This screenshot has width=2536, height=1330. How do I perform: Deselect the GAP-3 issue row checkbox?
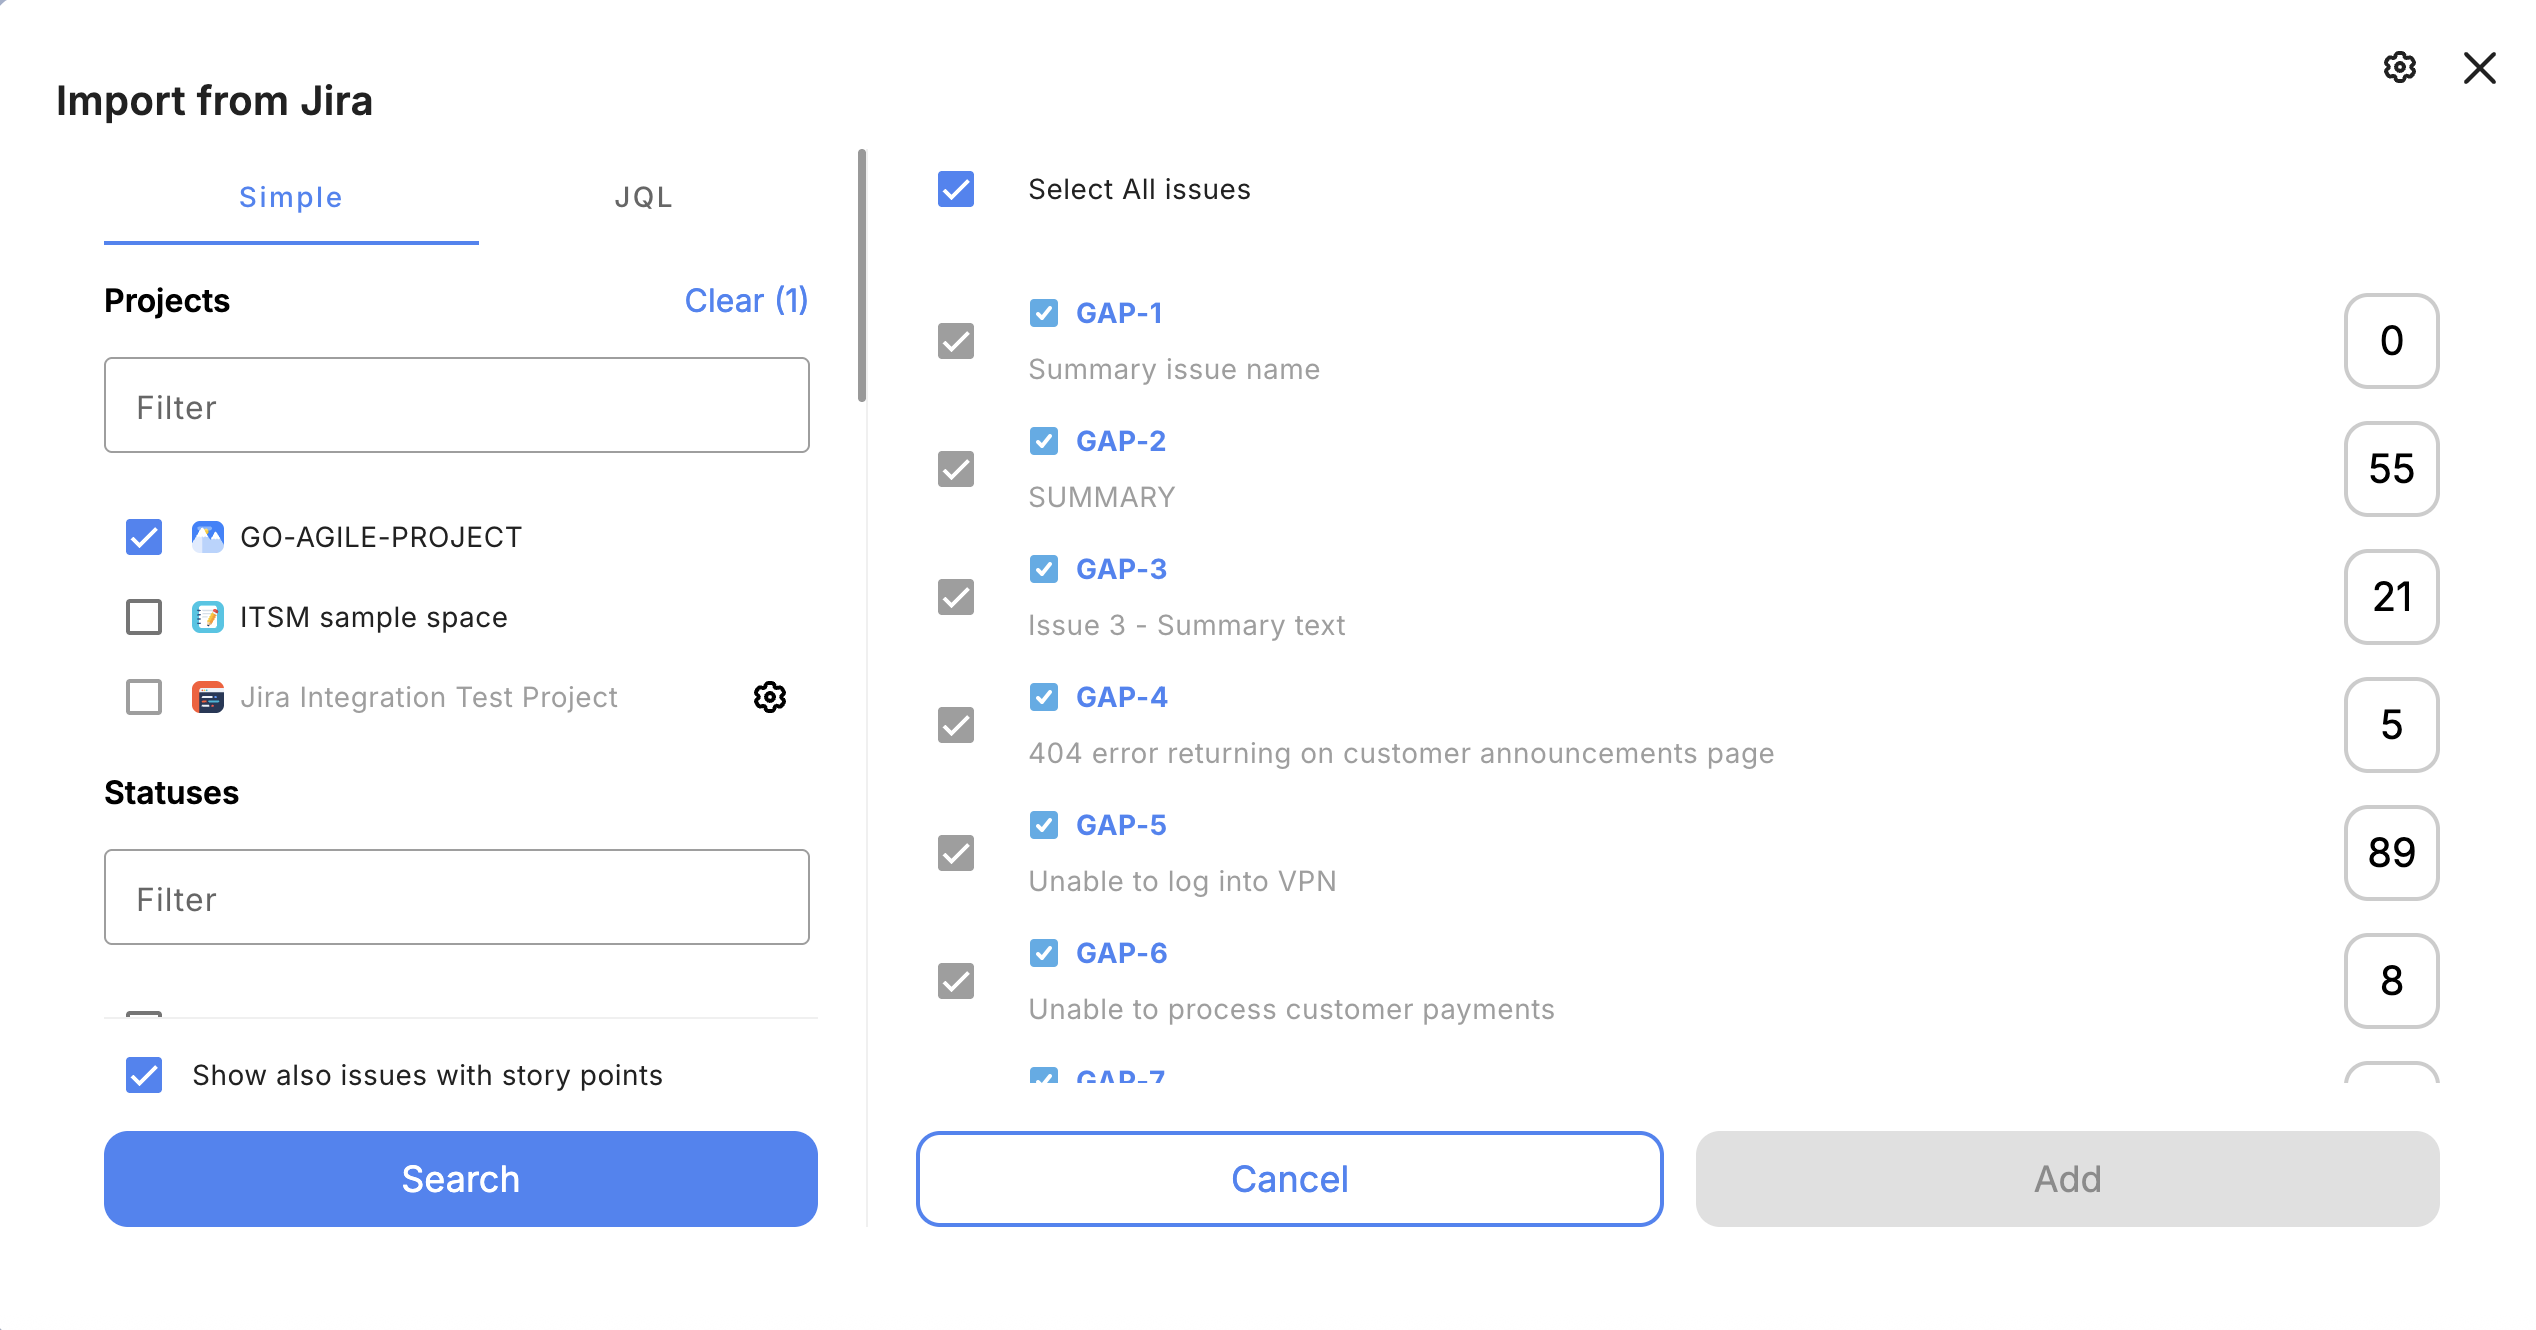[x=956, y=597]
